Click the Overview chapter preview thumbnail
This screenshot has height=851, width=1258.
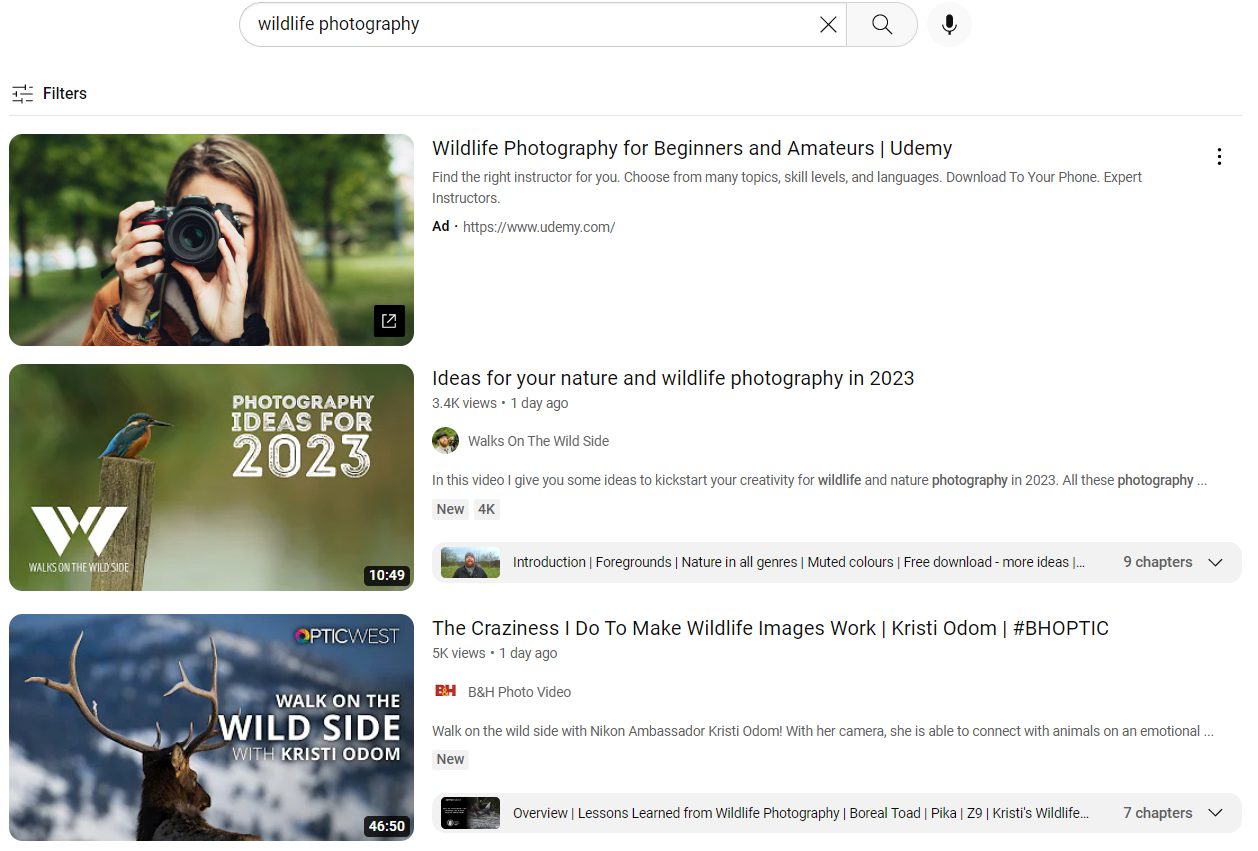[470, 813]
